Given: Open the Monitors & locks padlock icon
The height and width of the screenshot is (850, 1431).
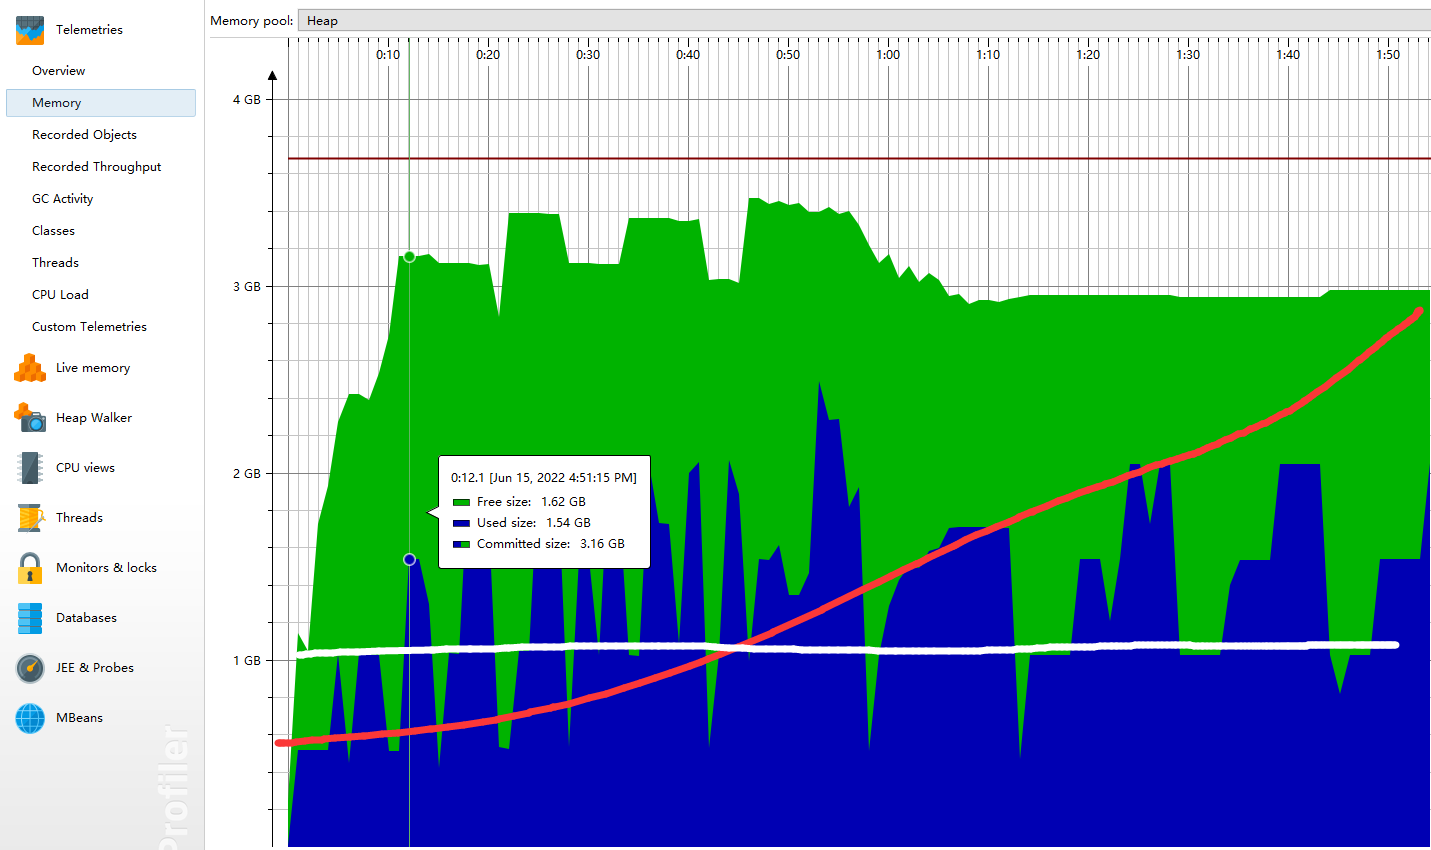Looking at the screenshot, I should pos(30,568).
